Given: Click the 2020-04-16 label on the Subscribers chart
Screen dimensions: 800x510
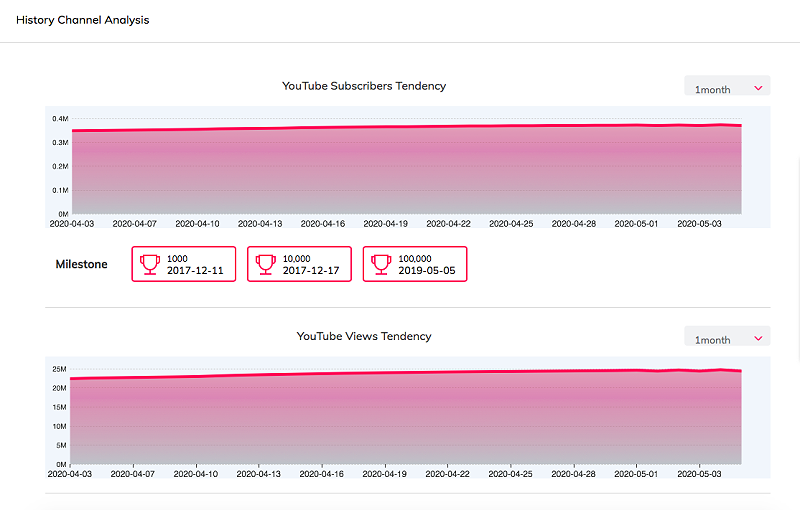Looking at the screenshot, I should click(323, 225).
